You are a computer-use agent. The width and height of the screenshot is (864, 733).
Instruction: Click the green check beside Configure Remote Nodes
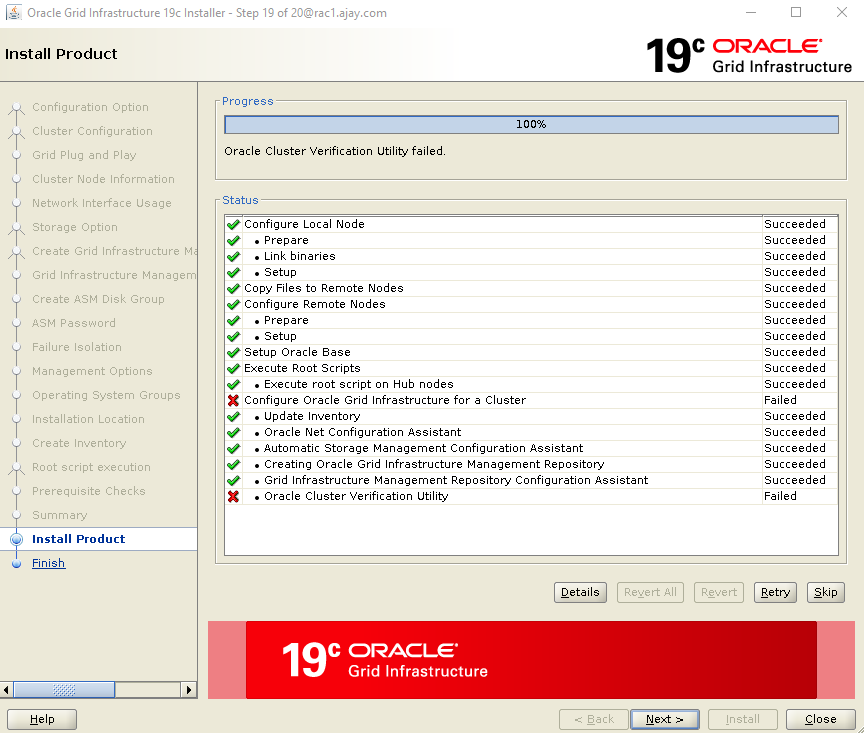click(x=233, y=304)
